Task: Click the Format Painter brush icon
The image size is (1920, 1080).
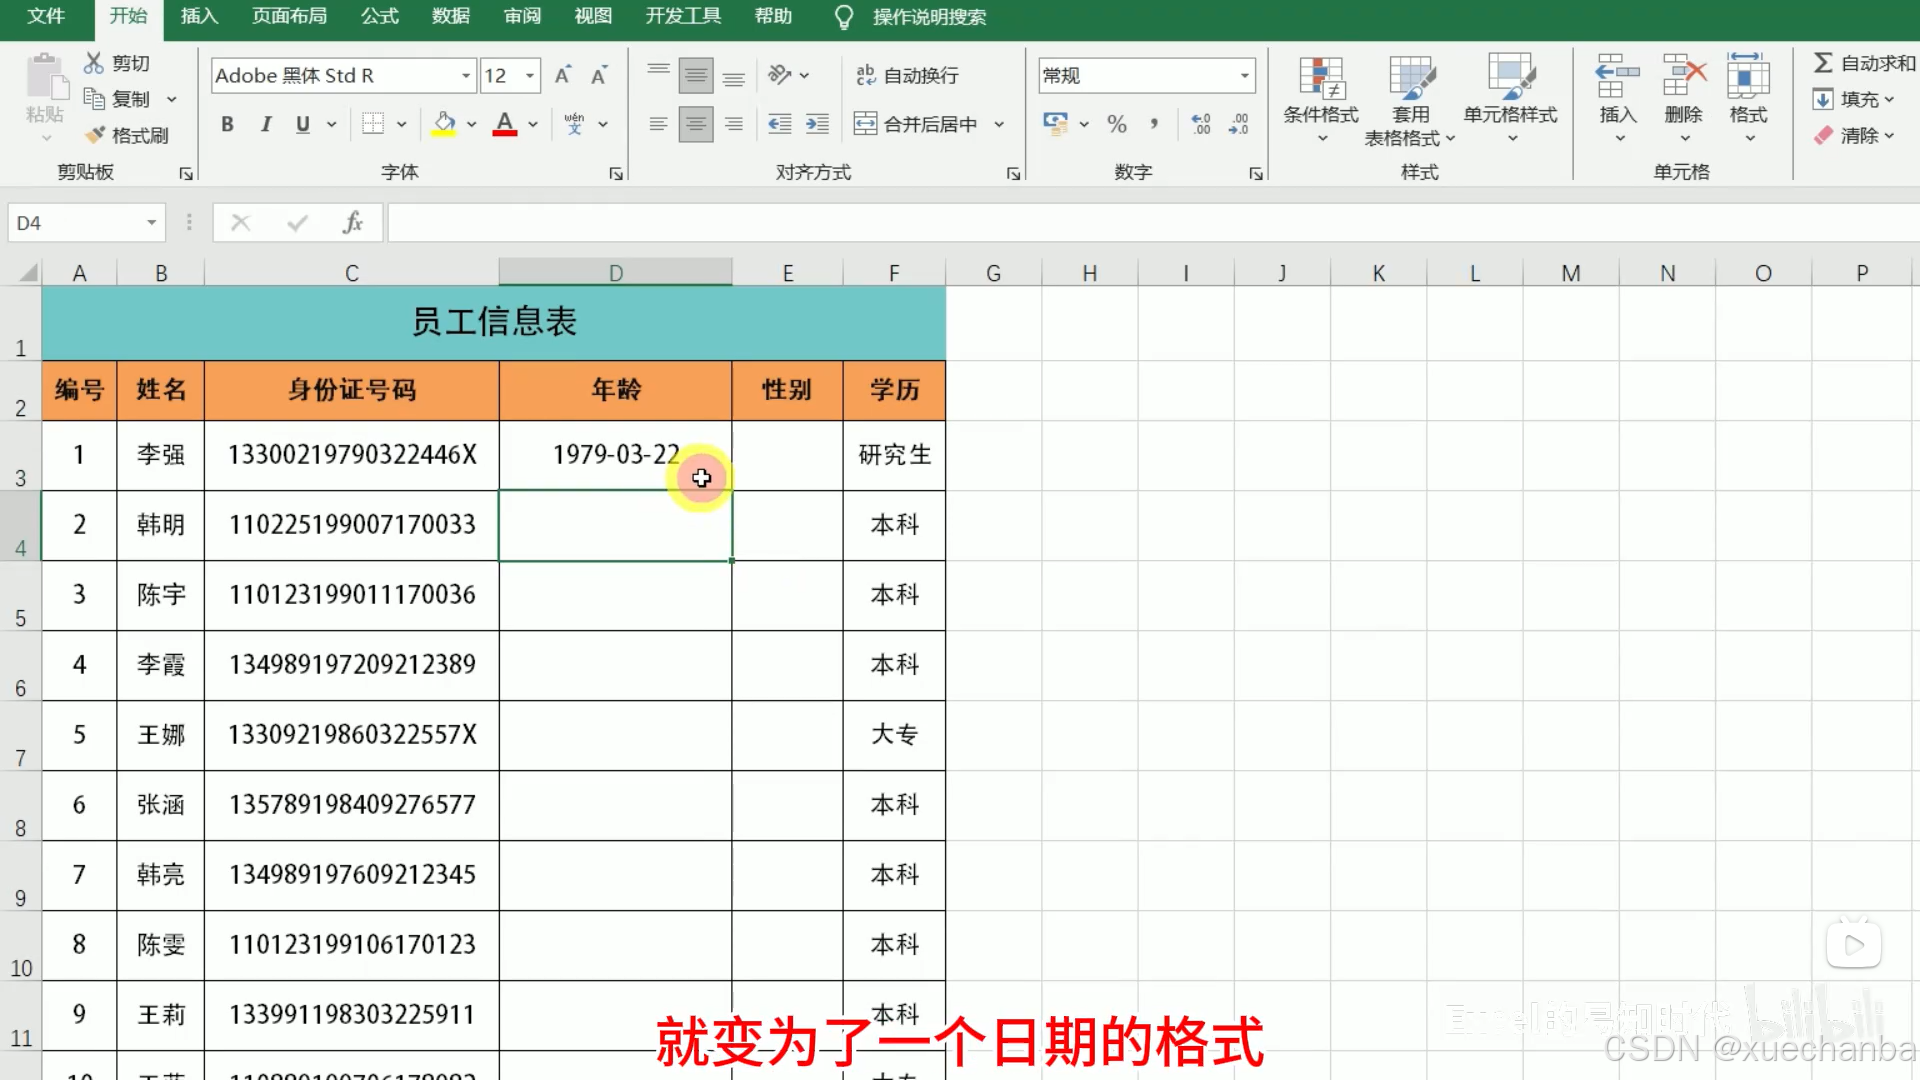Action: (x=96, y=135)
